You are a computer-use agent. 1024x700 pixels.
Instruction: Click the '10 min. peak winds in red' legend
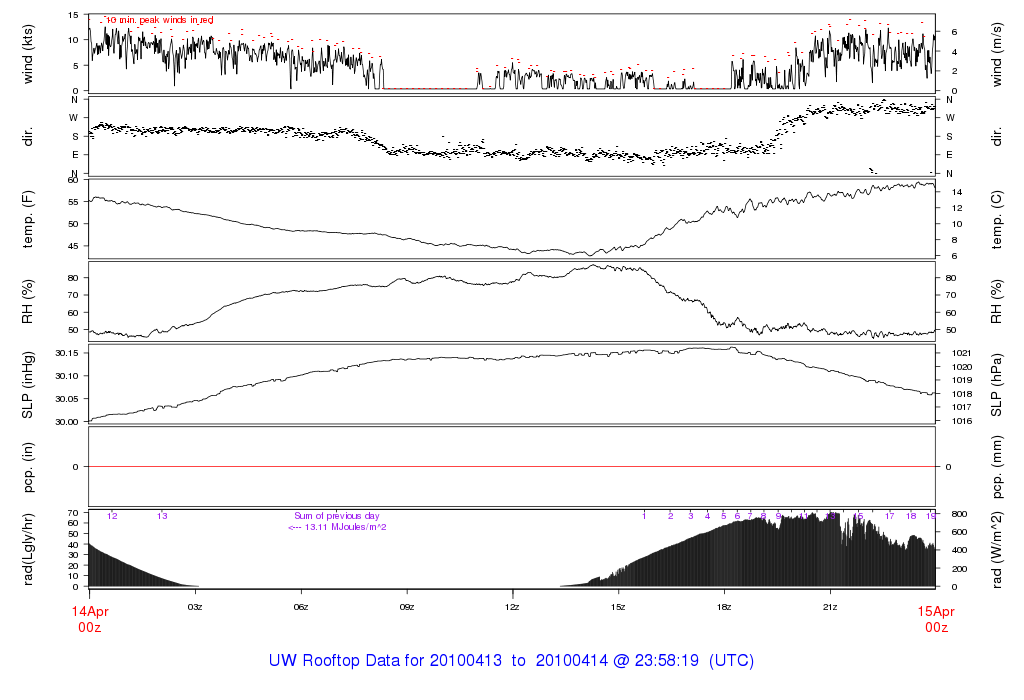pos(159,20)
